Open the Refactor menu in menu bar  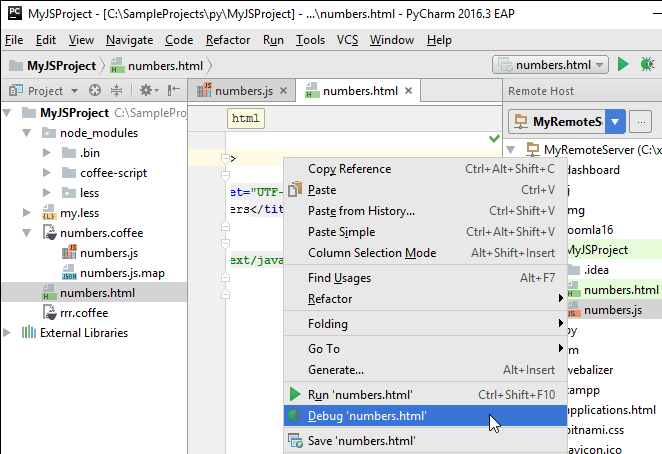pyautogui.click(x=228, y=40)
